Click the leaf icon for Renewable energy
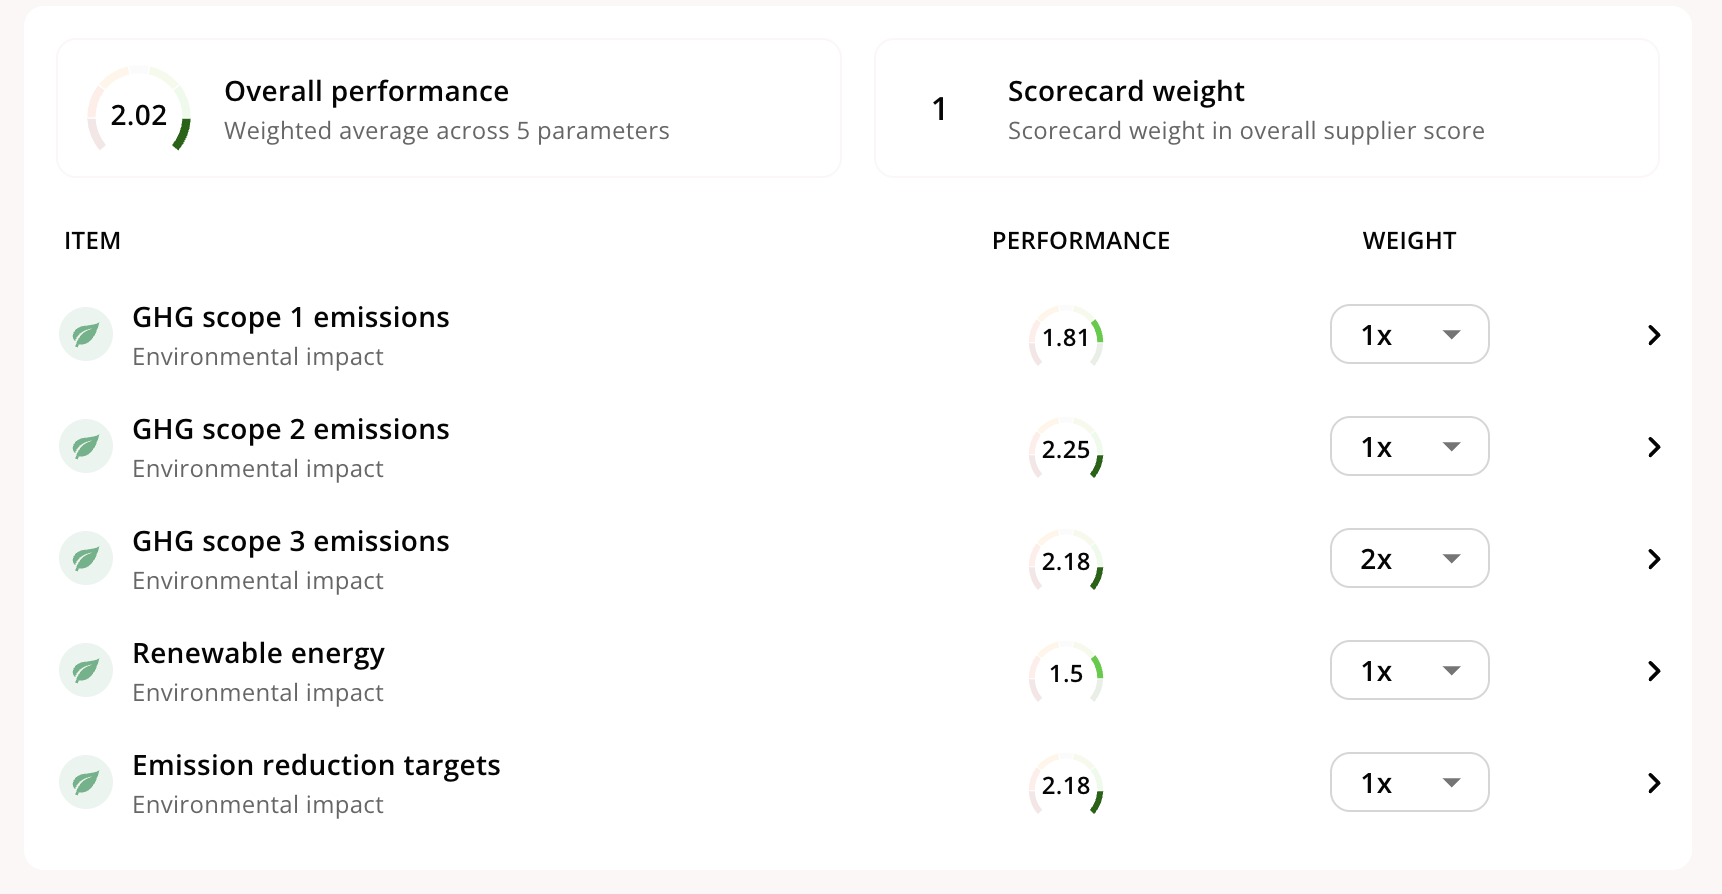1722x894 pixels. pyautogui.click(x=86, y=670)
